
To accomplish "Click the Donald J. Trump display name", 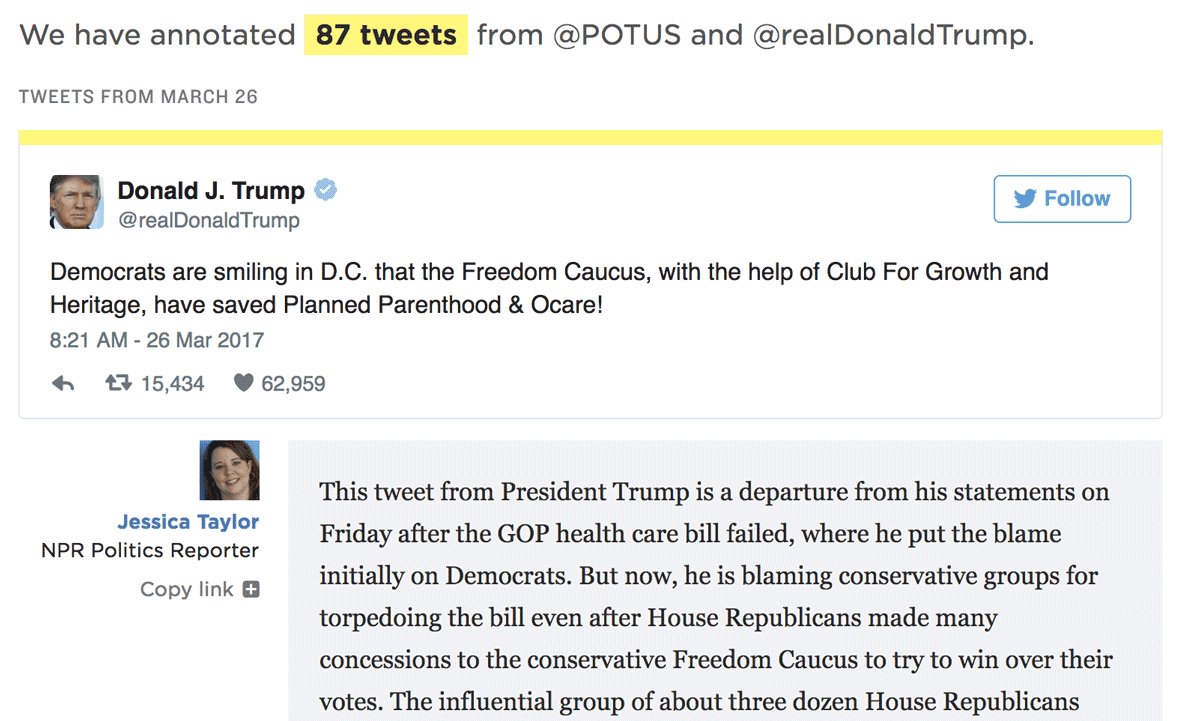I will (211, 190).
